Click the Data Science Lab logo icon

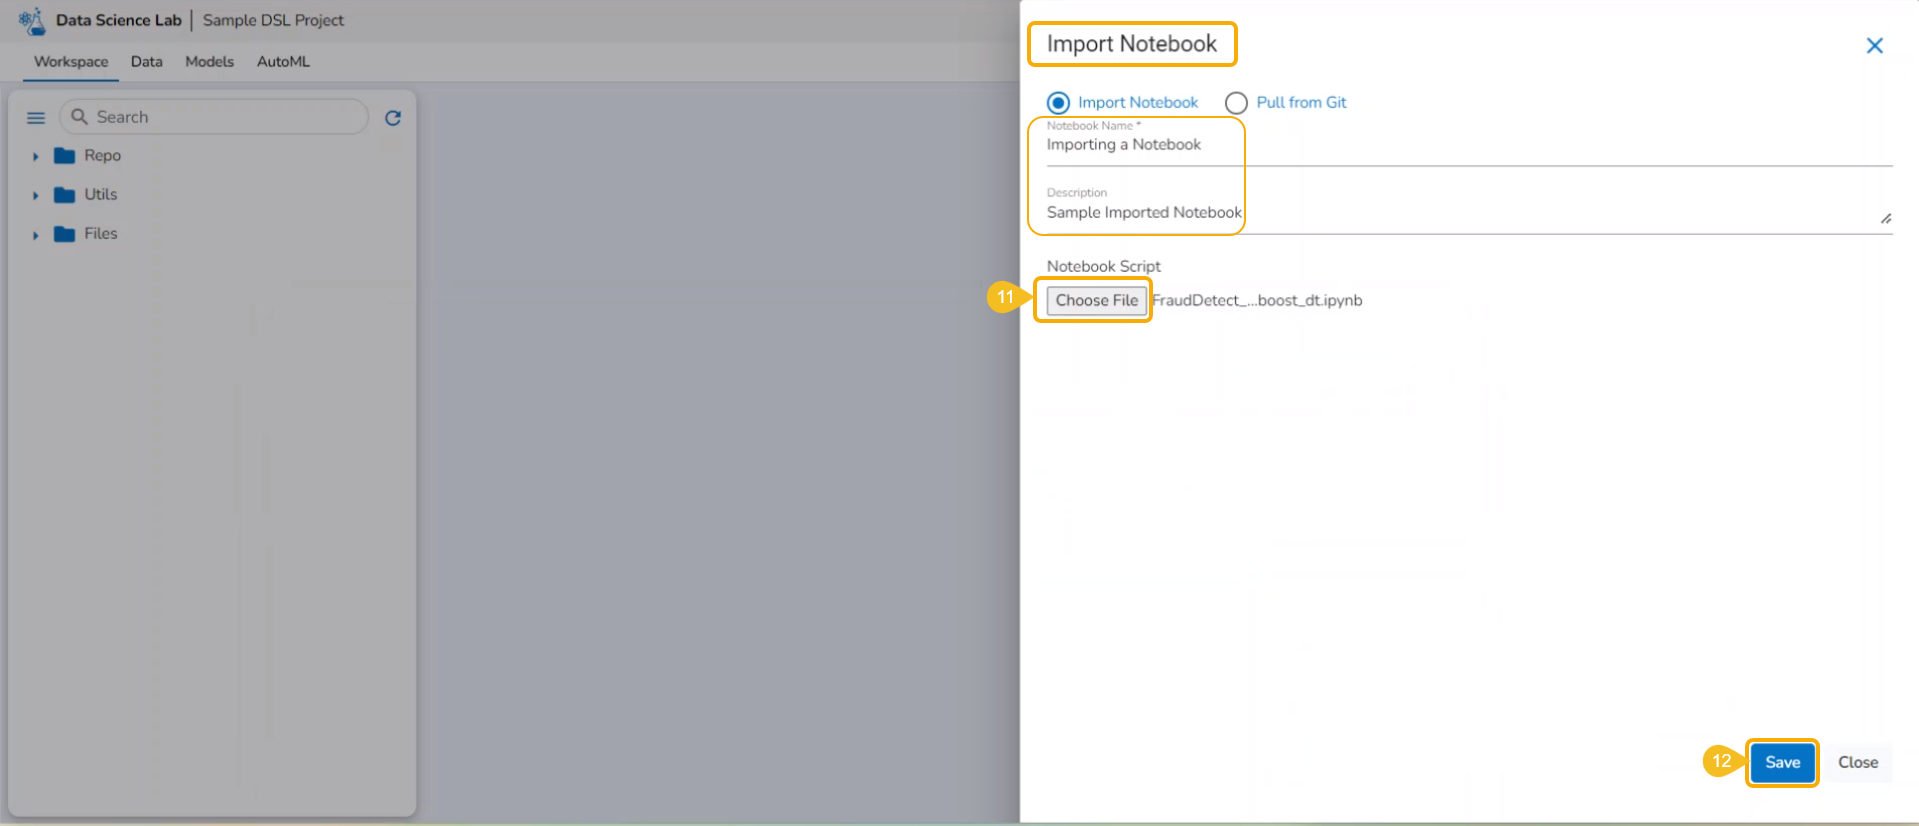32,20
